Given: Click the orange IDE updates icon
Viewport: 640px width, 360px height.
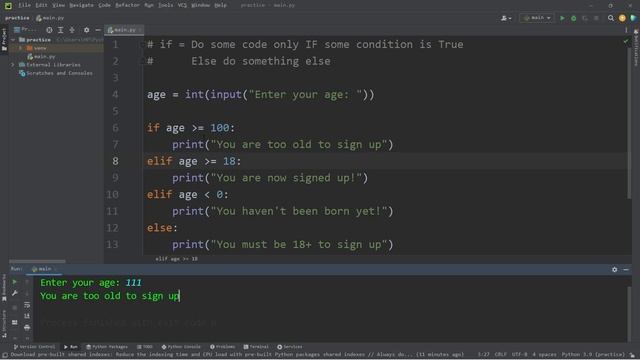Looking at the screenshot, I should click(622, 18).
